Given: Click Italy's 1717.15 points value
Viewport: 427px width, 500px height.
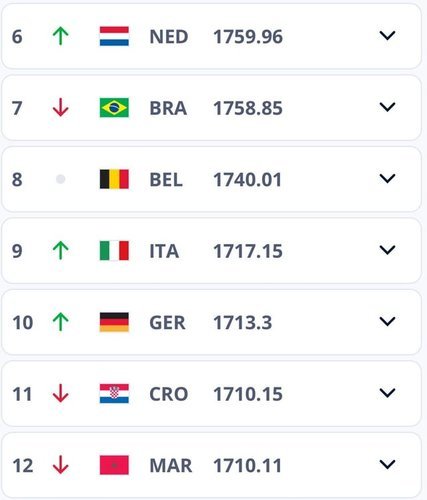Looking at the screenshot, I should [248, 251].
